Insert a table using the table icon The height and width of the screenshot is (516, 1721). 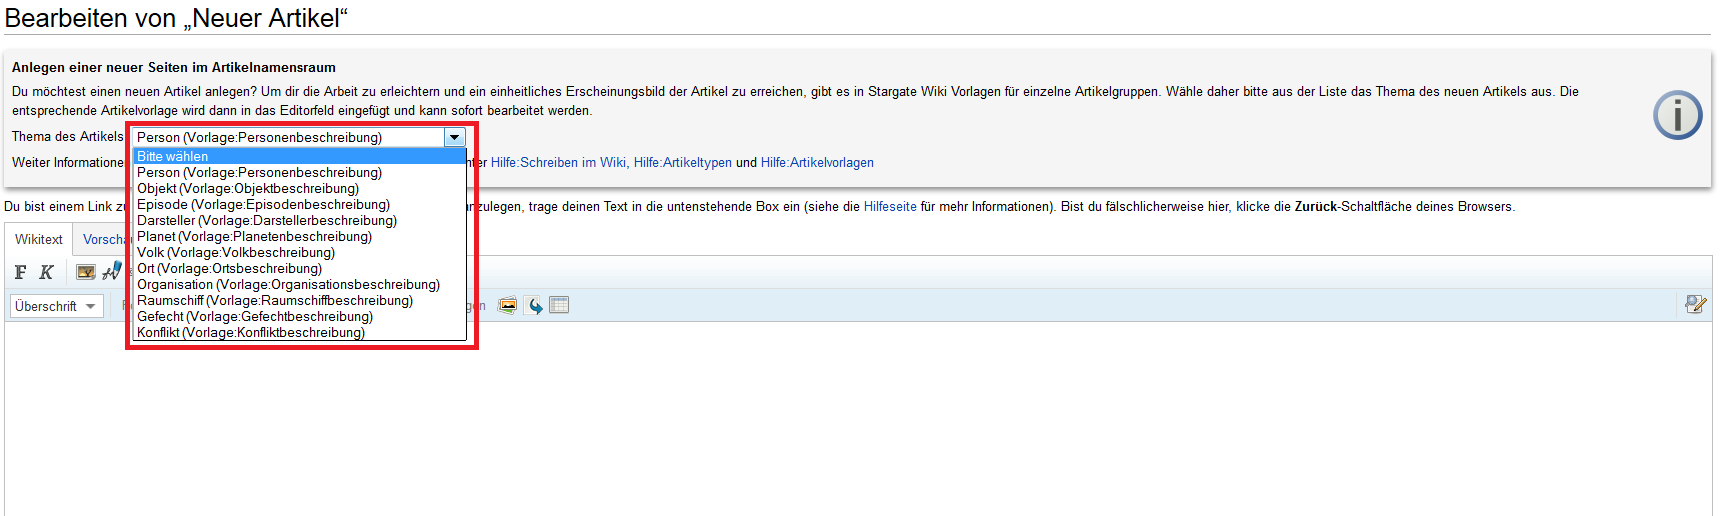point(559,305)
